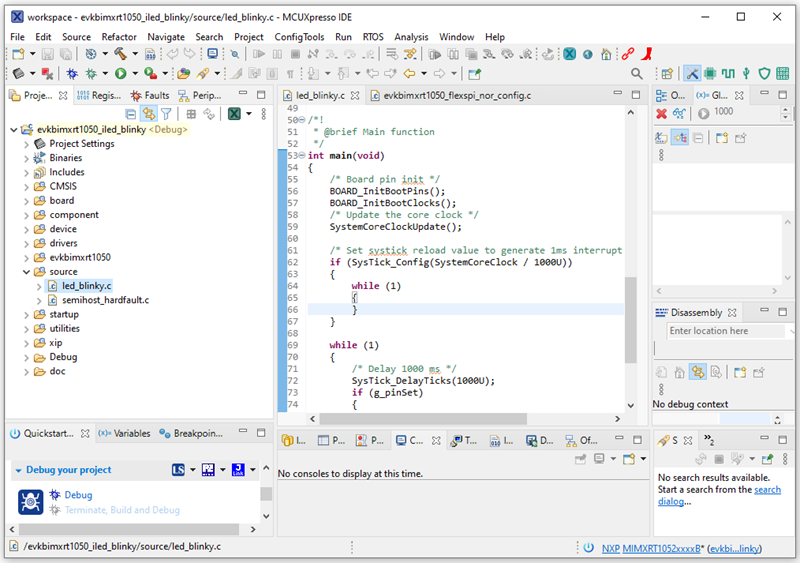The width and height of the screenshot is (800, 563).
Task: Toggle Link with Editor in Project Explorer
Action: [x=148, y=114]
